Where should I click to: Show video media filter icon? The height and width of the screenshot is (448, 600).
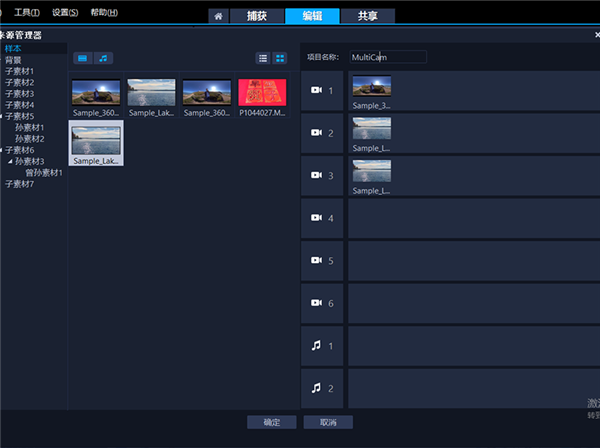coord(82,58)
